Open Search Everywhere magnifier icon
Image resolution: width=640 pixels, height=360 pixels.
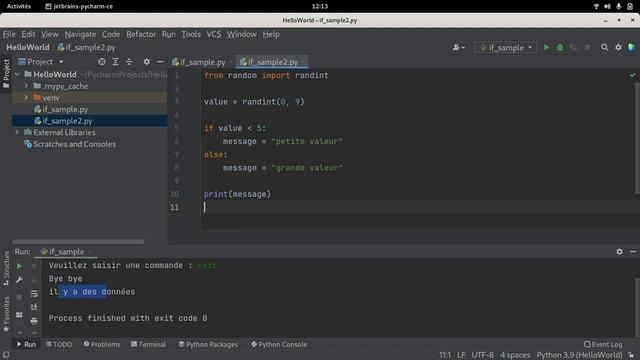coord(604,47)
